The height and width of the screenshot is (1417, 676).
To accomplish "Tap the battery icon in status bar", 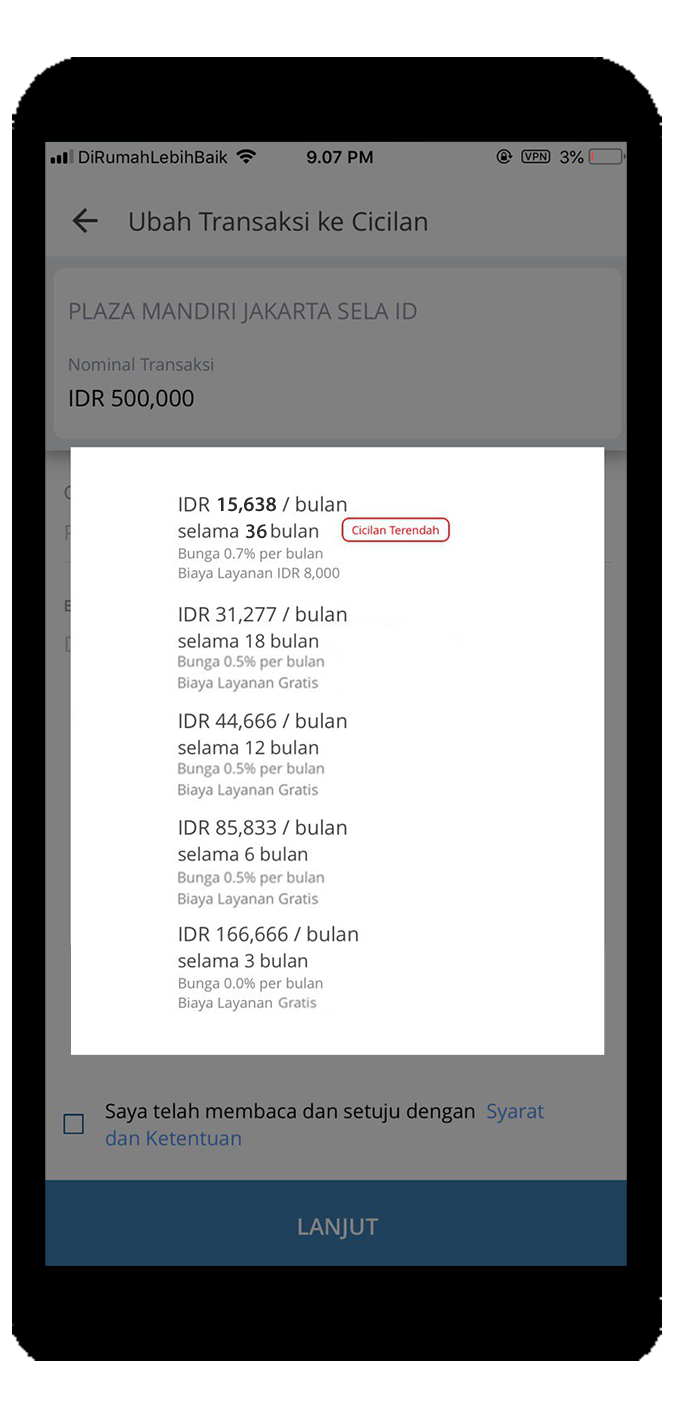I will pyautogui.click(x=606, y=157).
